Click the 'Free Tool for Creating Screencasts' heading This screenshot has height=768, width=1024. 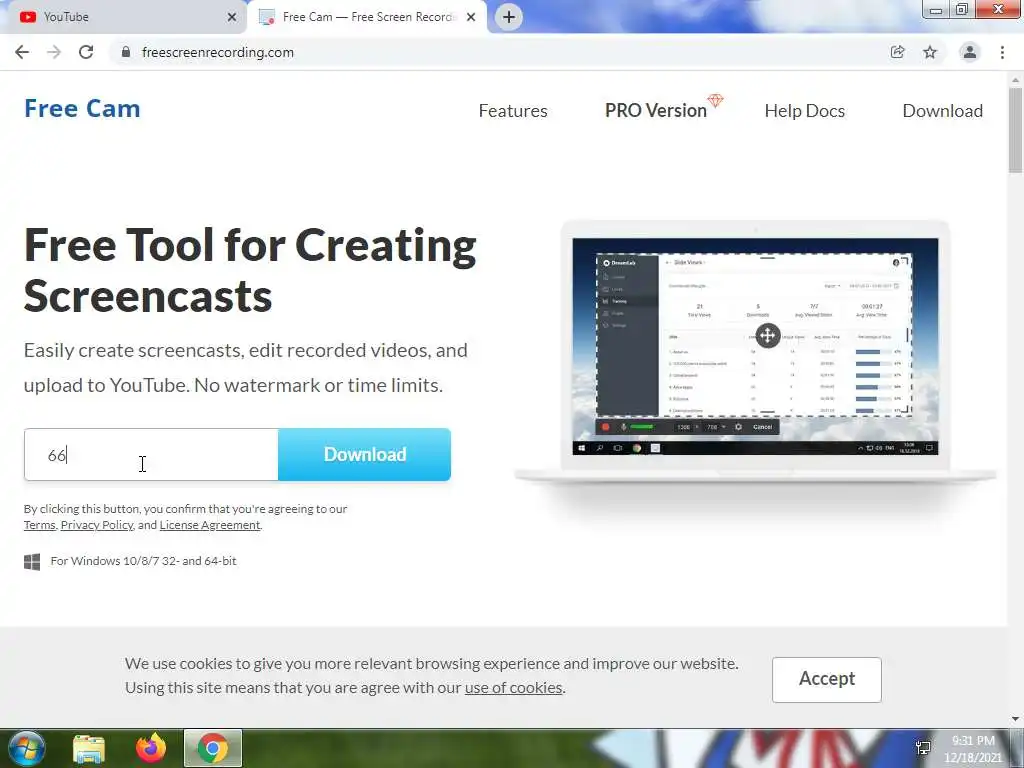point(250,270)
